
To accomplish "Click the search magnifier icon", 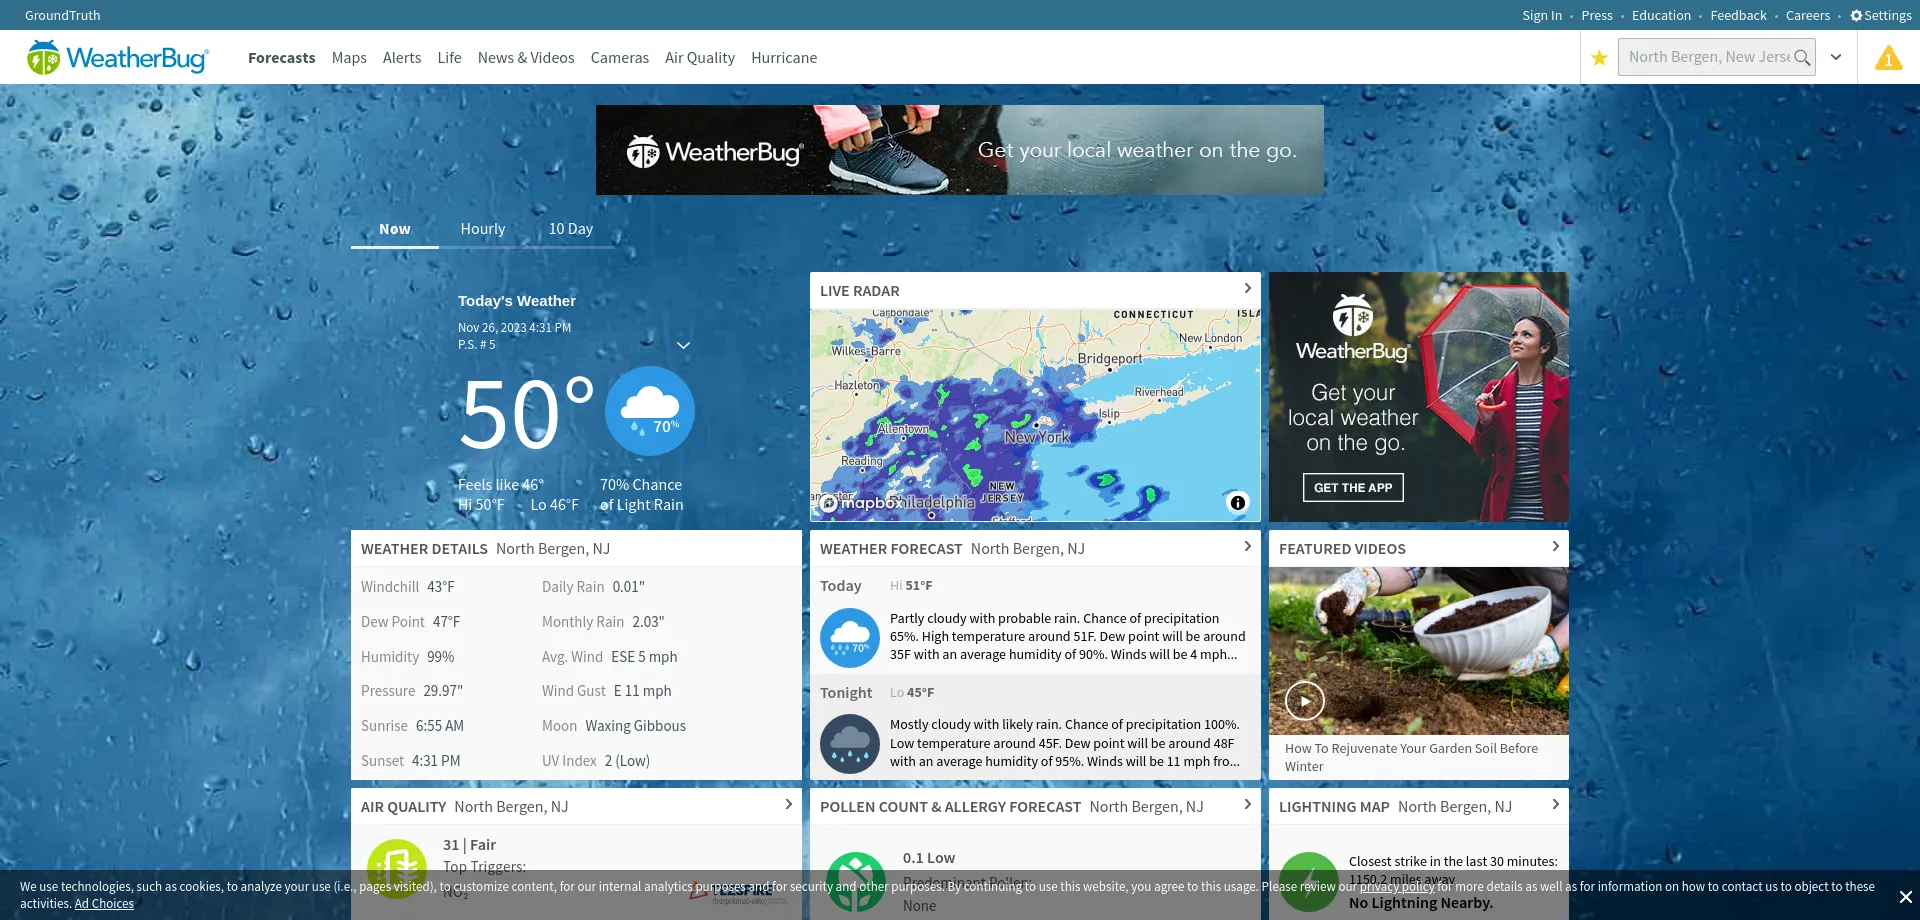I will point(1800,57).
